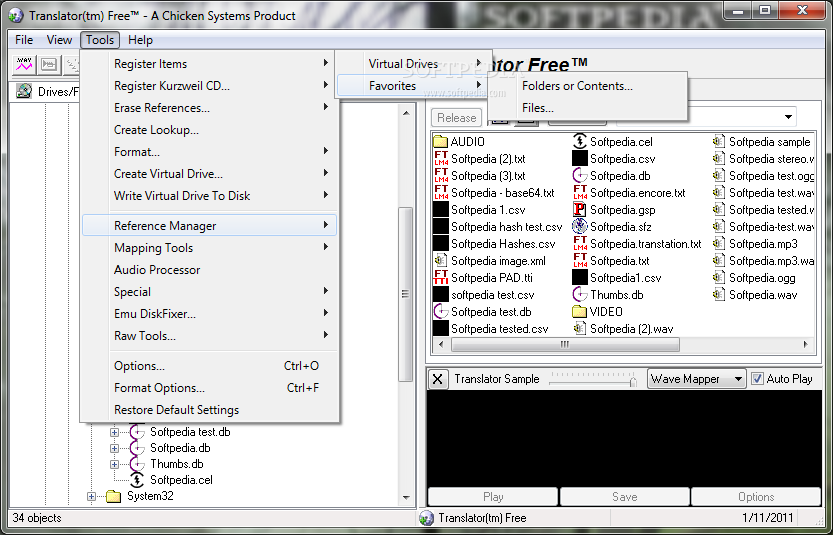
Task: Choose Files... from Favorites submenu
Action: pyautogui.click(x=588, y=108)
